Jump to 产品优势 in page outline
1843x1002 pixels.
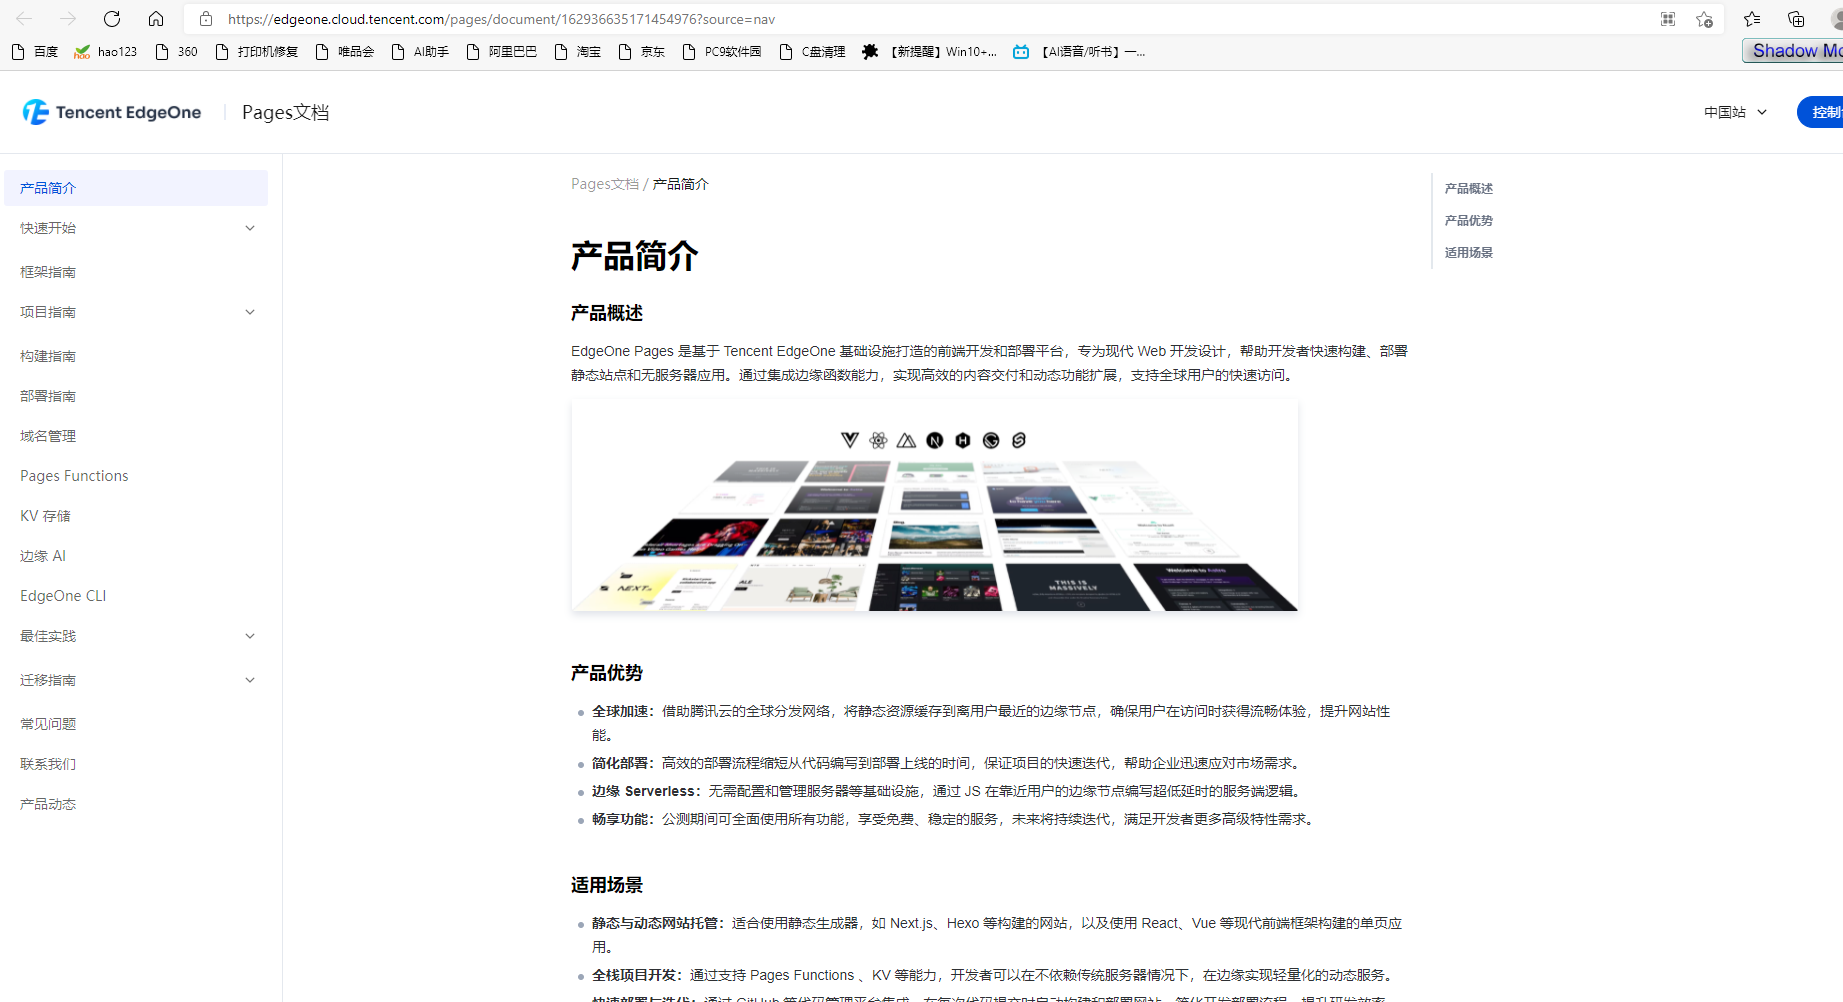(1468, 220)
